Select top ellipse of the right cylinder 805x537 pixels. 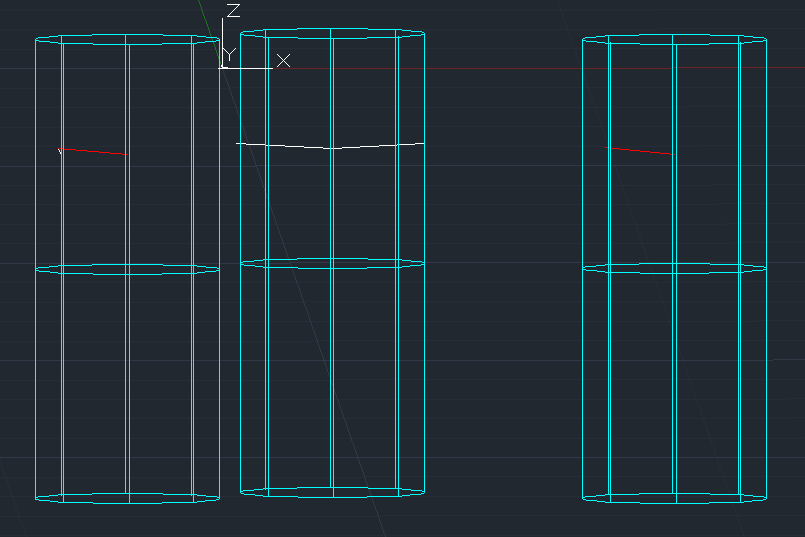675,40
